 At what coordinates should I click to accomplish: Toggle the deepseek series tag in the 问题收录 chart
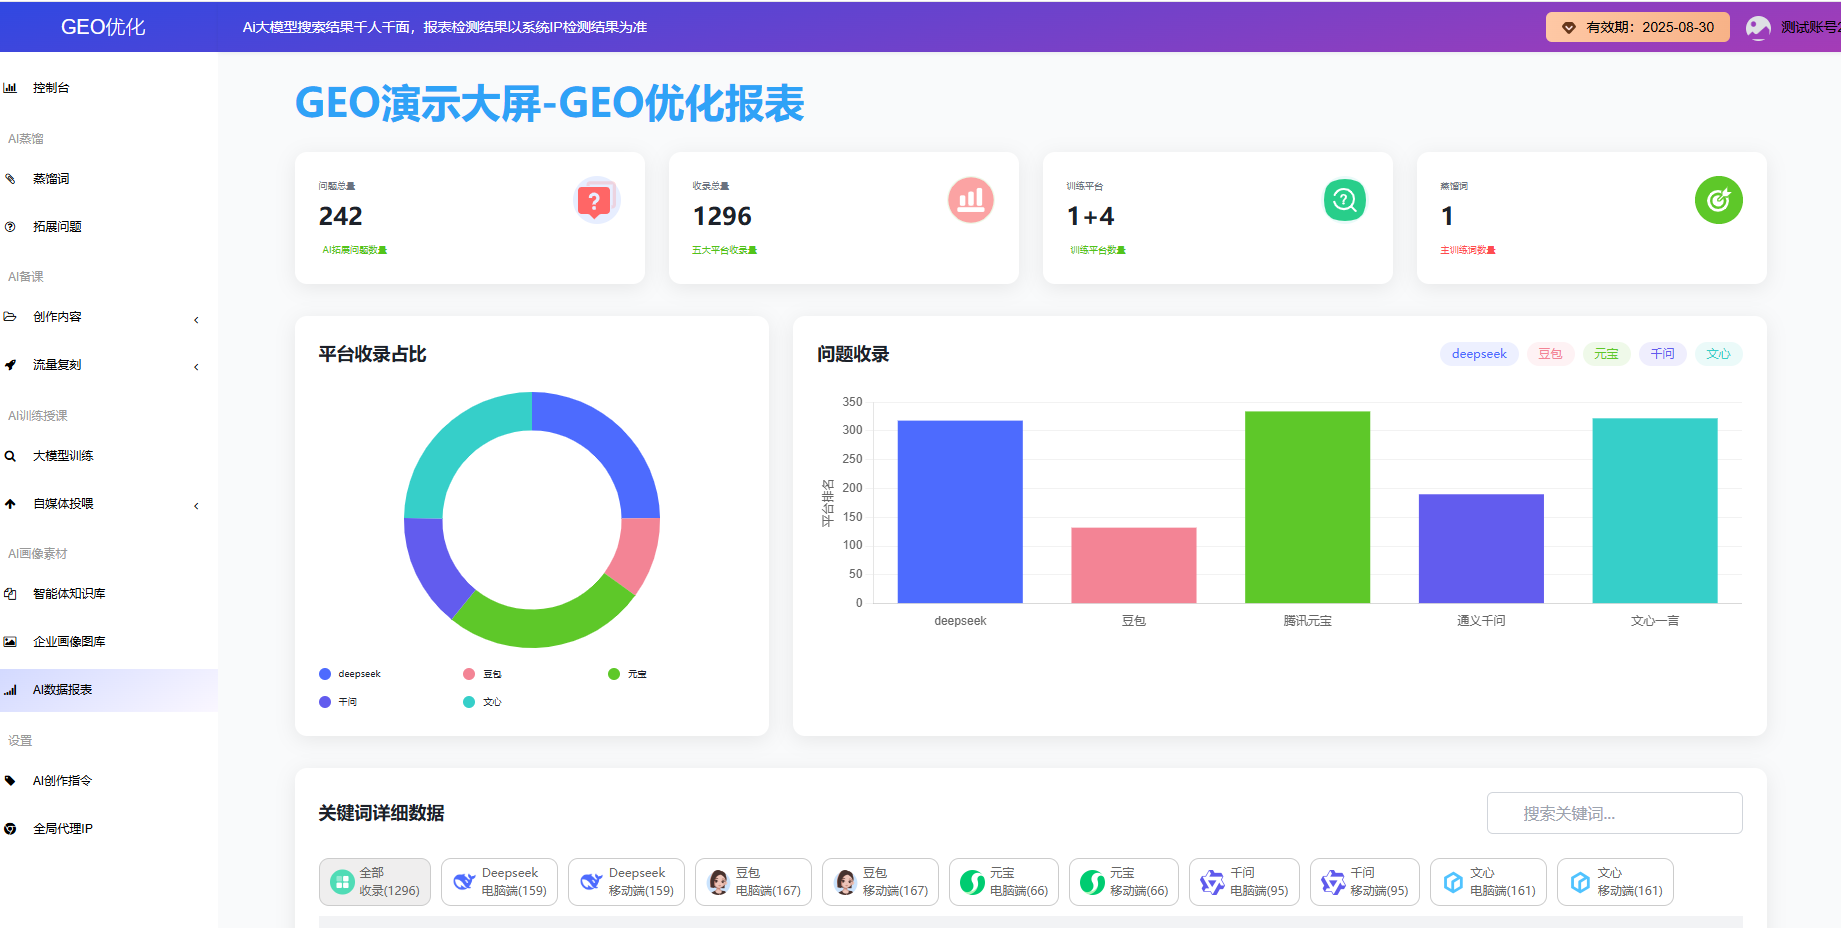point(1478,354)
